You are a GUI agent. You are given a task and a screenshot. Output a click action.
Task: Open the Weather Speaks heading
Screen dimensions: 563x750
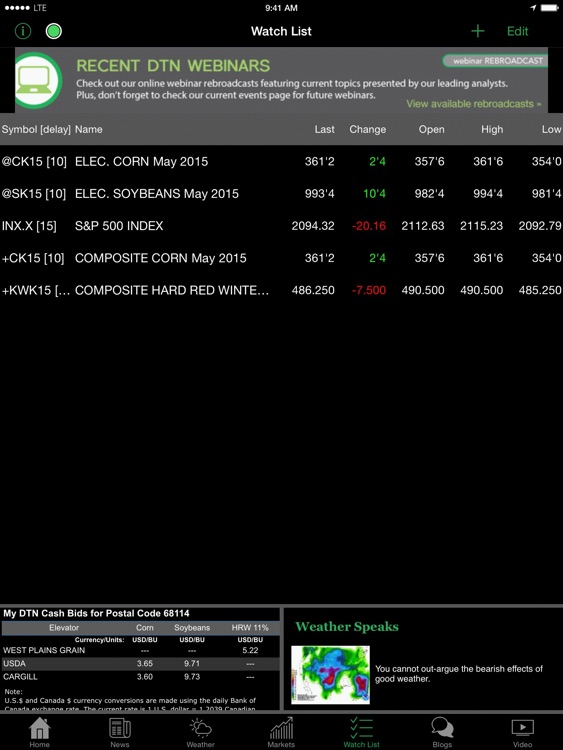tap(347, 627)
